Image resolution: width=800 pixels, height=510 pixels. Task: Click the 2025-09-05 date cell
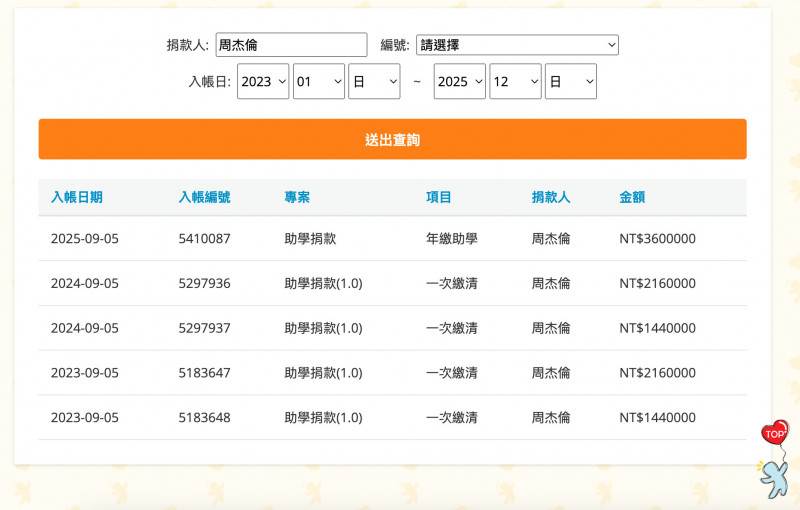[x=85, y=239]
